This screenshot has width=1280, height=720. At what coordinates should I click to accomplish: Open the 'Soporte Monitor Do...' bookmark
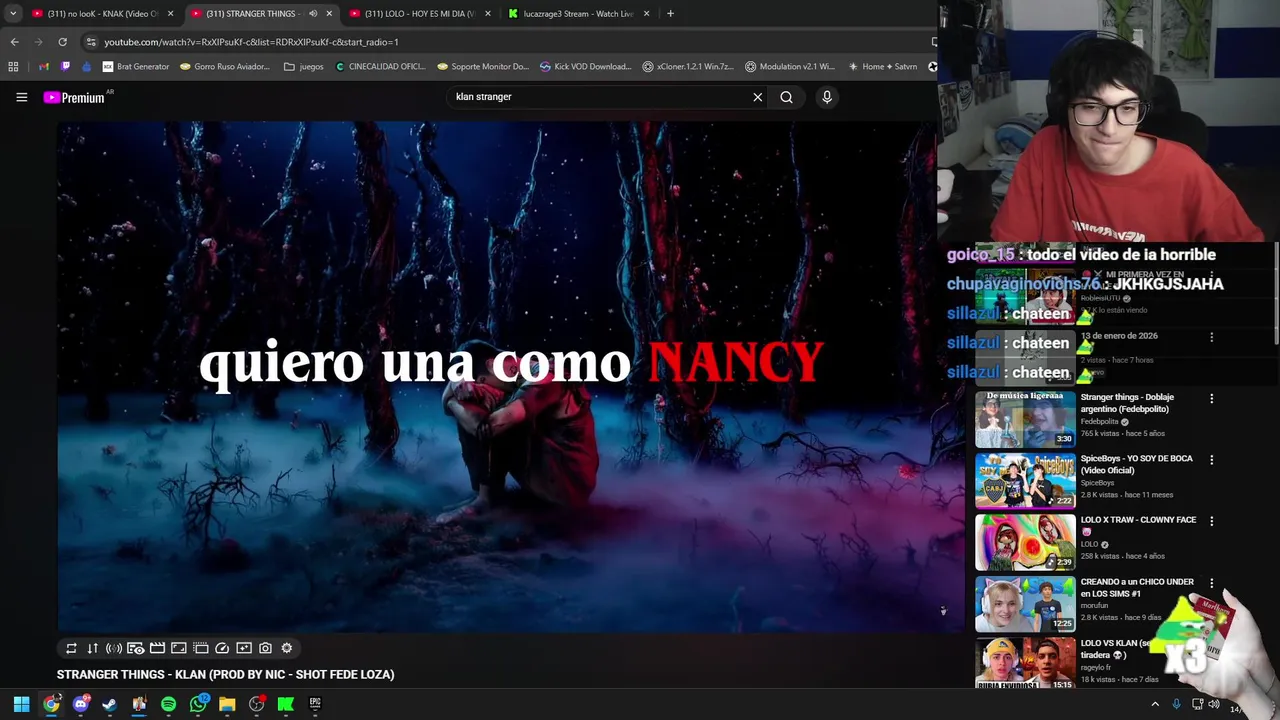tap(483, 67)
